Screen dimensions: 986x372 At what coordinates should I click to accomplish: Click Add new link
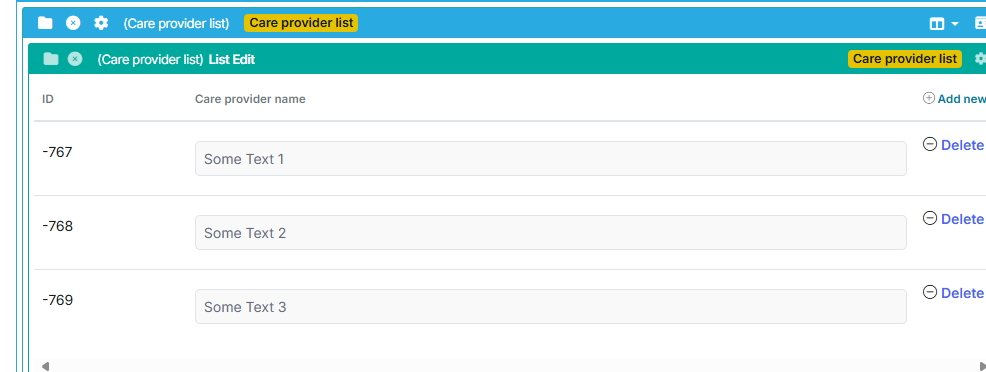[x=955, y=99]
